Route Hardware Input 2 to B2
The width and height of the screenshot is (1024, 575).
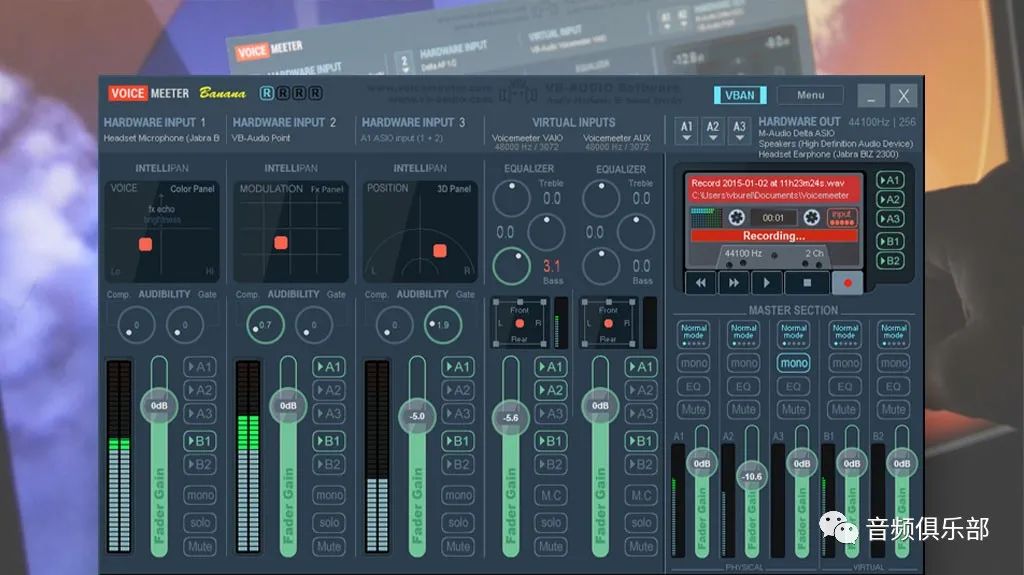click(x=329, y=464)
